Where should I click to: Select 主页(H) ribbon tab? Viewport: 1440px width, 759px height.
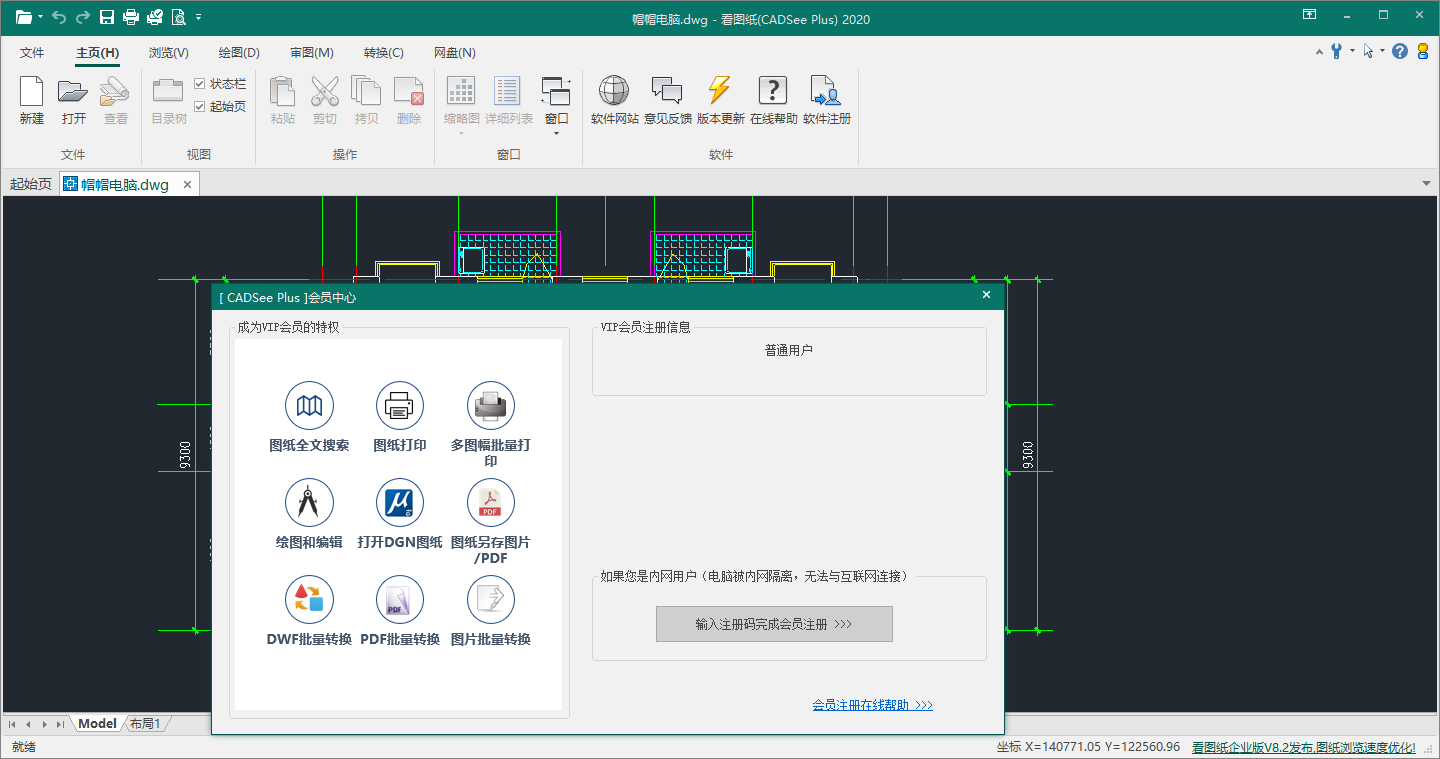tap(98, 53)
